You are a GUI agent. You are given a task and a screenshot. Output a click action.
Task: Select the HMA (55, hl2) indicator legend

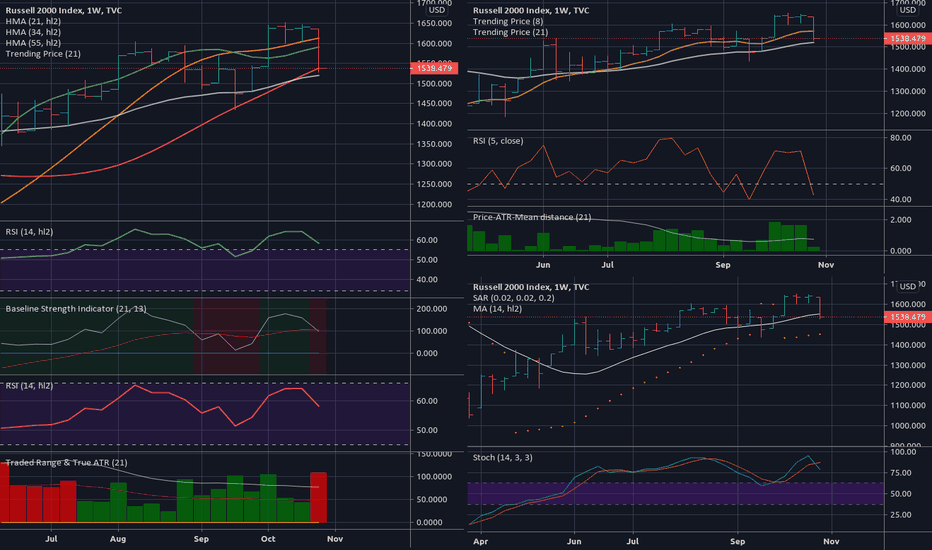[x=33, y=43]
